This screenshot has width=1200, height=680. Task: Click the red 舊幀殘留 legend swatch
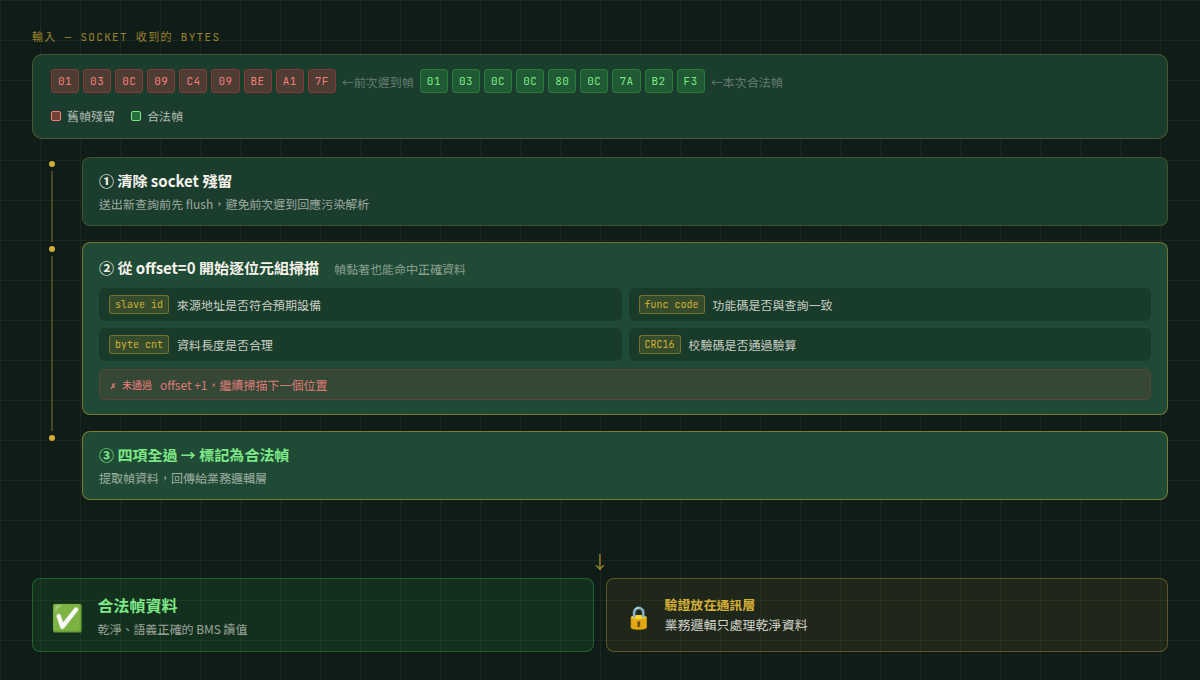pyautogui.click(x=56, y=116)
